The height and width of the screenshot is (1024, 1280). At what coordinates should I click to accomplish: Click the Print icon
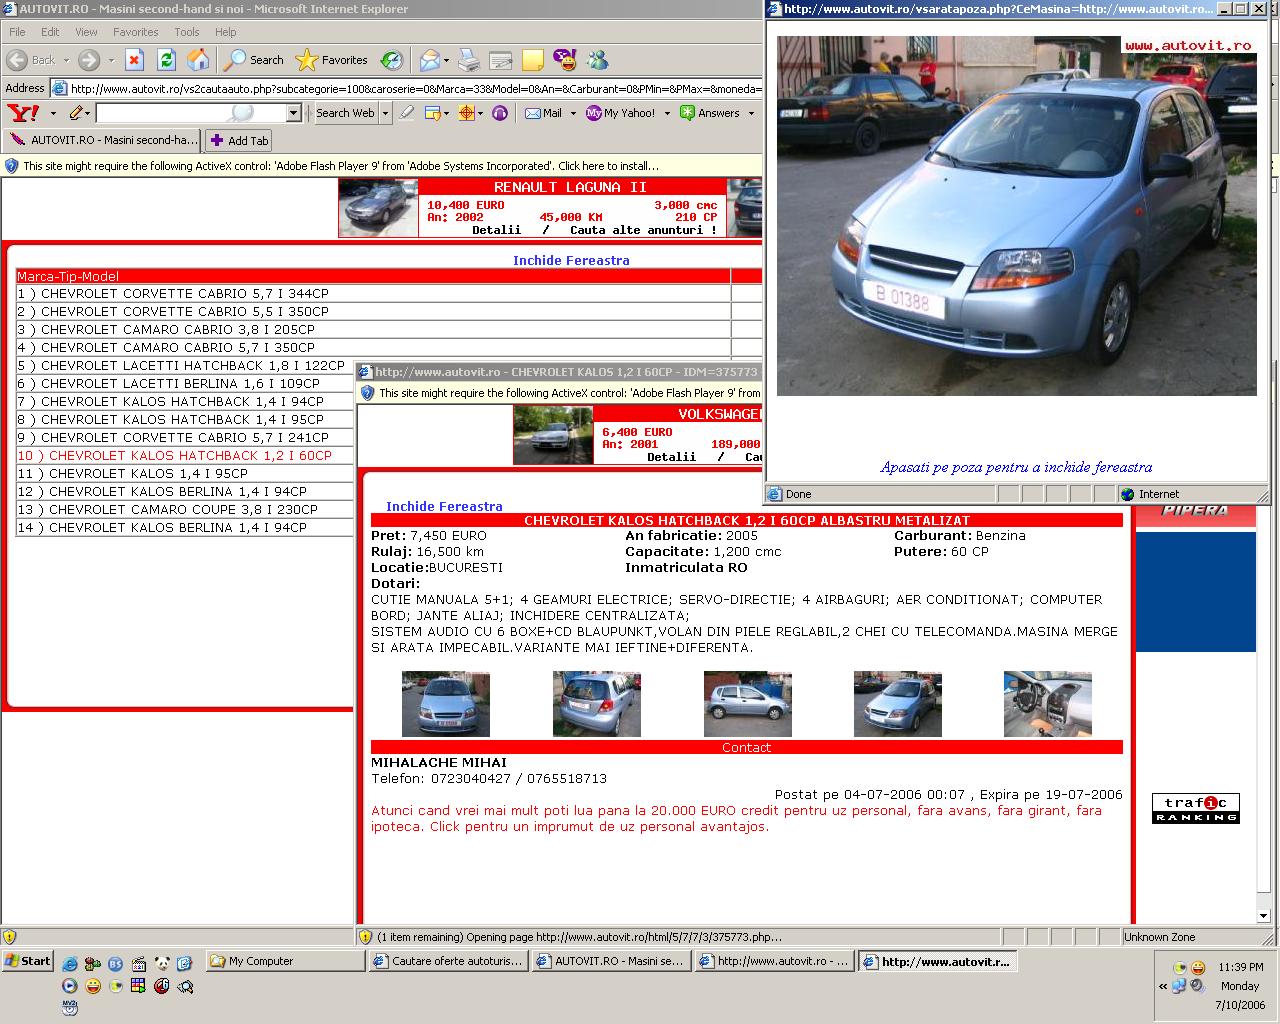coord(468,60)
